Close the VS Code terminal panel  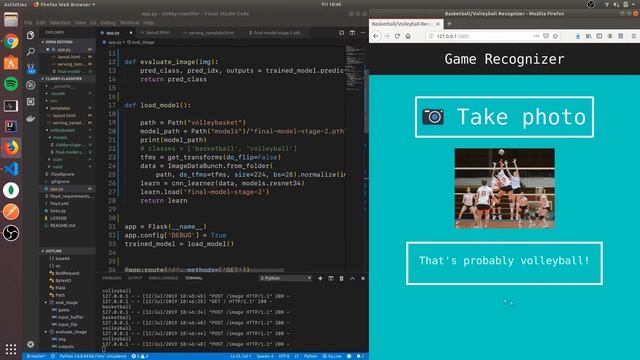(x=363, y=278)
